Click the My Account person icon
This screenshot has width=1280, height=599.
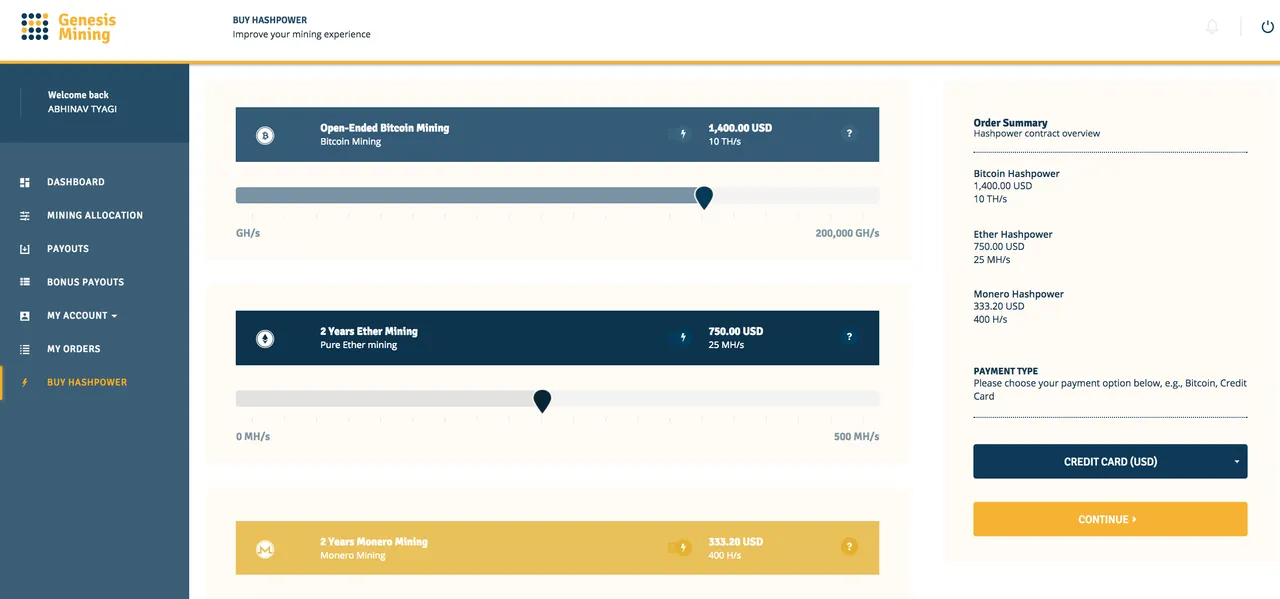pyautogui.click(x=25, y=316)
